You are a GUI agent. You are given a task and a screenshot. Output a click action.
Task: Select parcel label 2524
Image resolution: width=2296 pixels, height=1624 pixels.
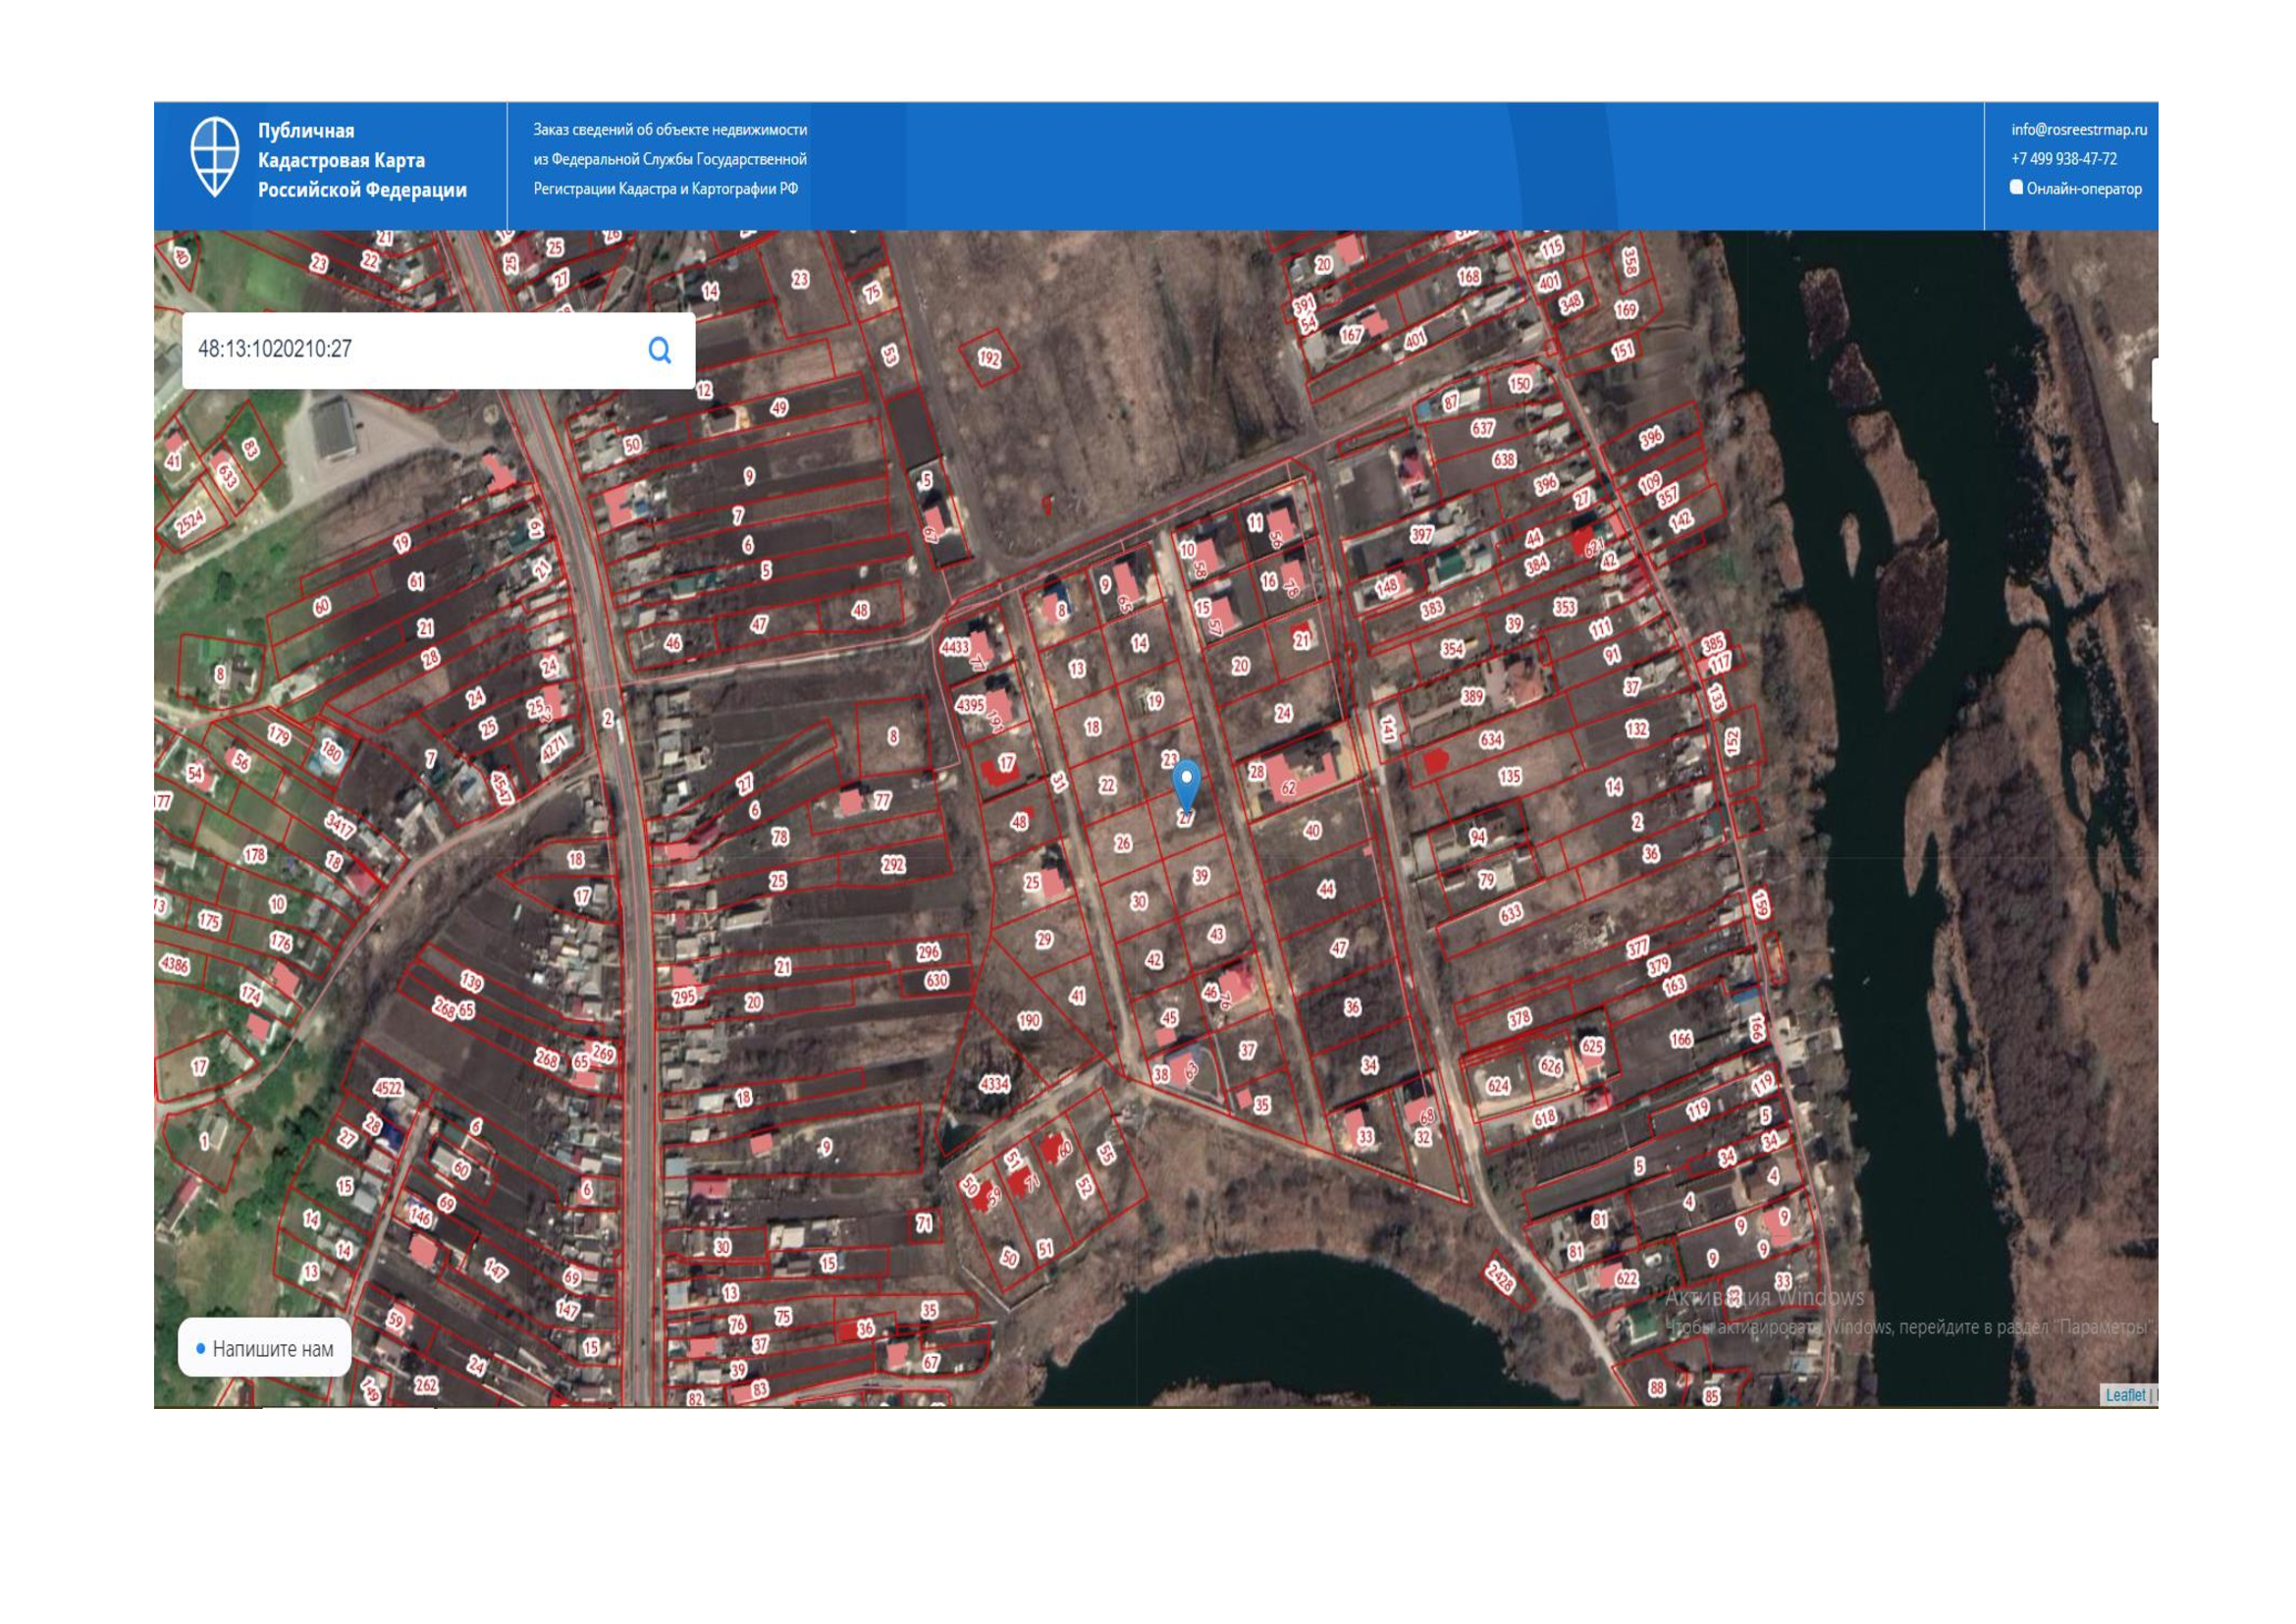pyautogui.click(x=189, y=521)
